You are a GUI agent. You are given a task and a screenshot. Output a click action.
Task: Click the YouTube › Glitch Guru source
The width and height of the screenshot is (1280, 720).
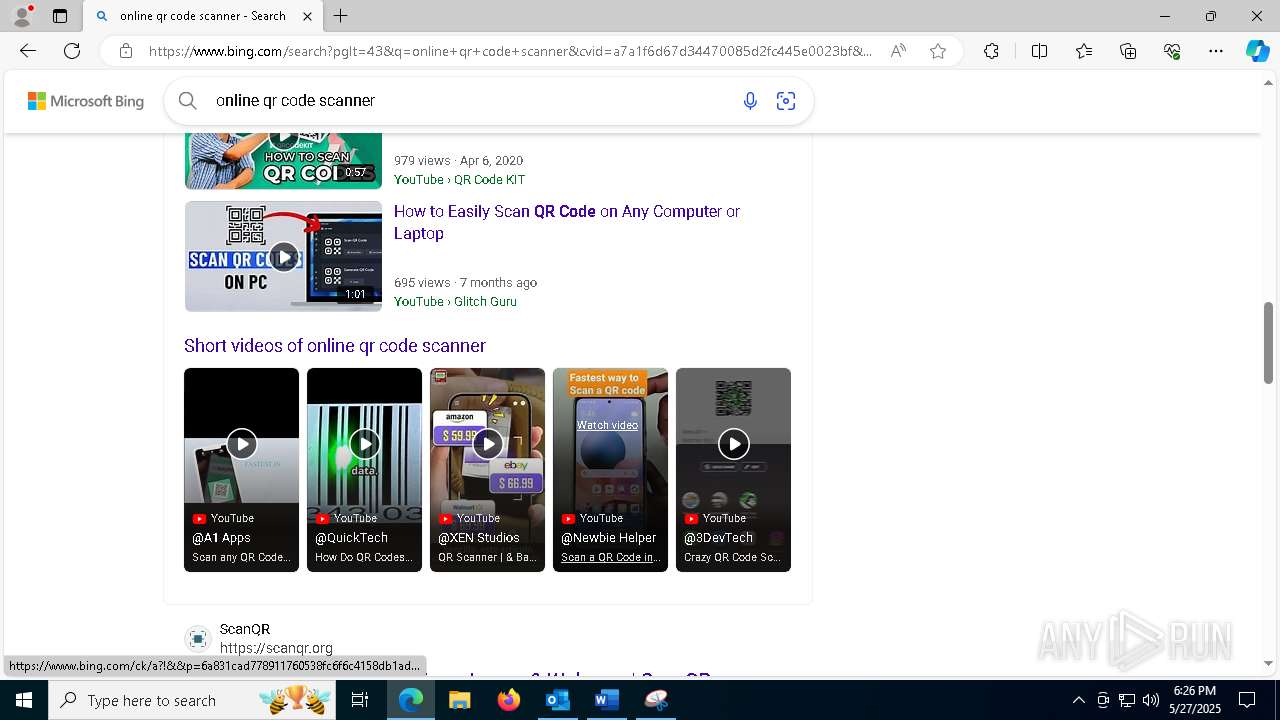455,301
